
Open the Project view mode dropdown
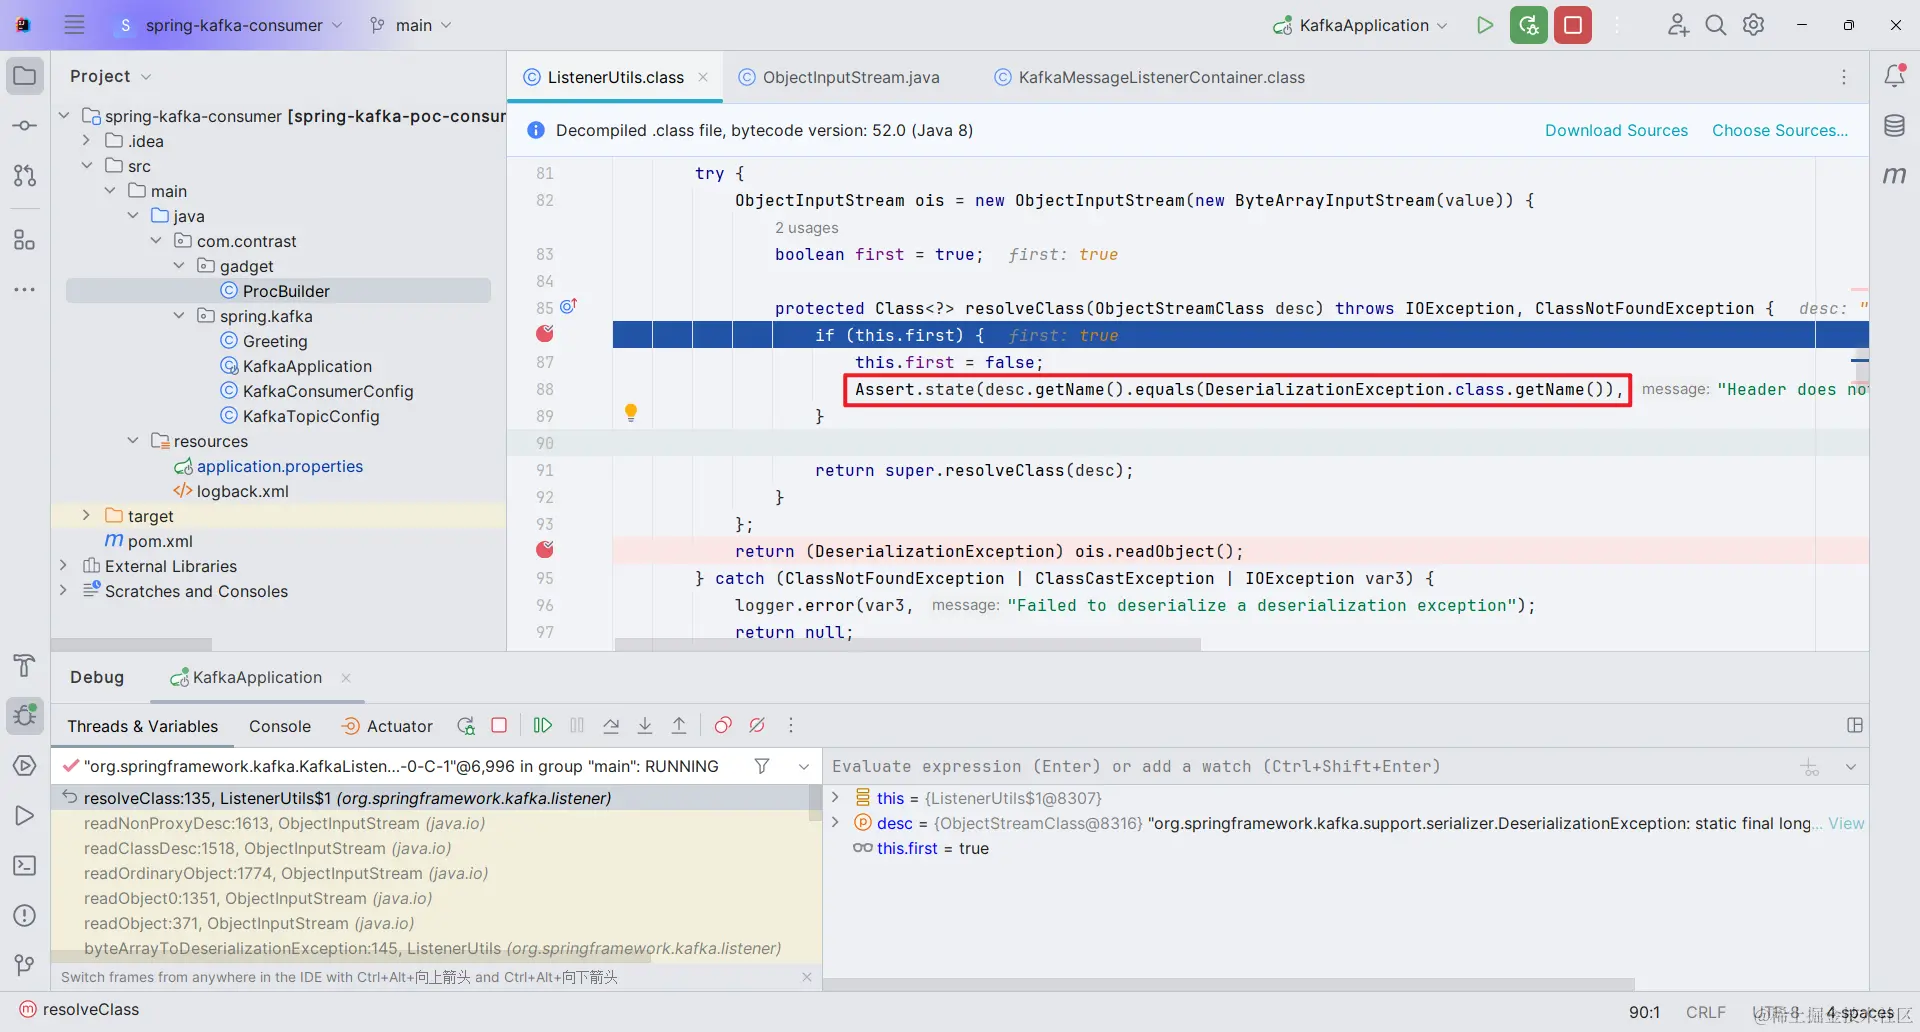[110, 76]
